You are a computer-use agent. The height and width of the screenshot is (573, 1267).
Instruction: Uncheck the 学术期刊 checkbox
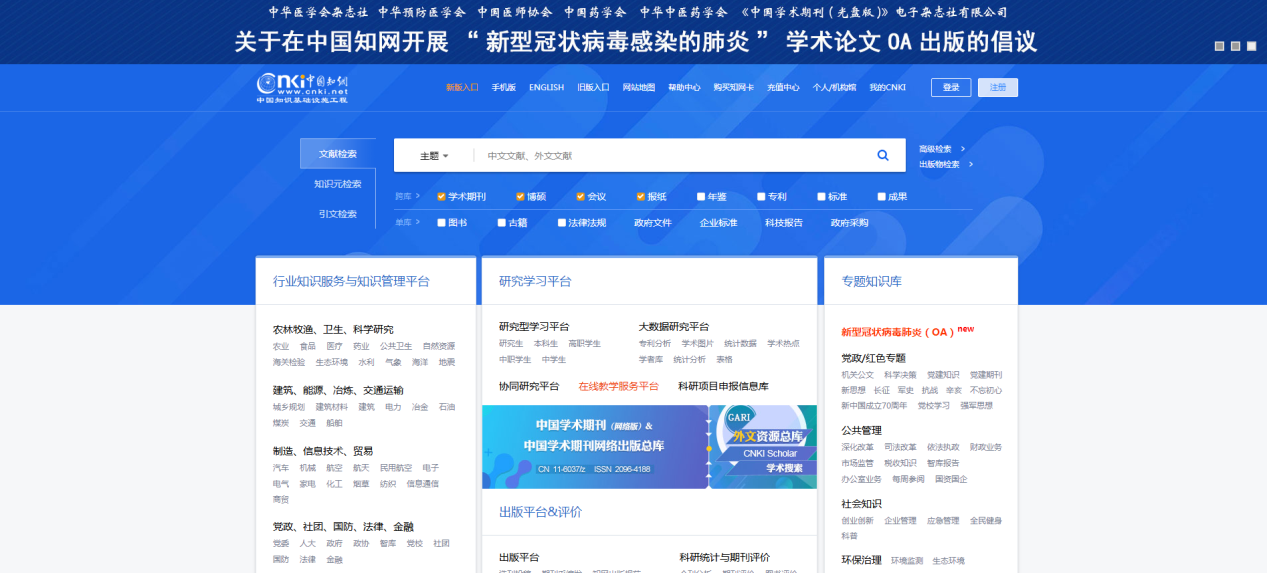tap(441, 197)
